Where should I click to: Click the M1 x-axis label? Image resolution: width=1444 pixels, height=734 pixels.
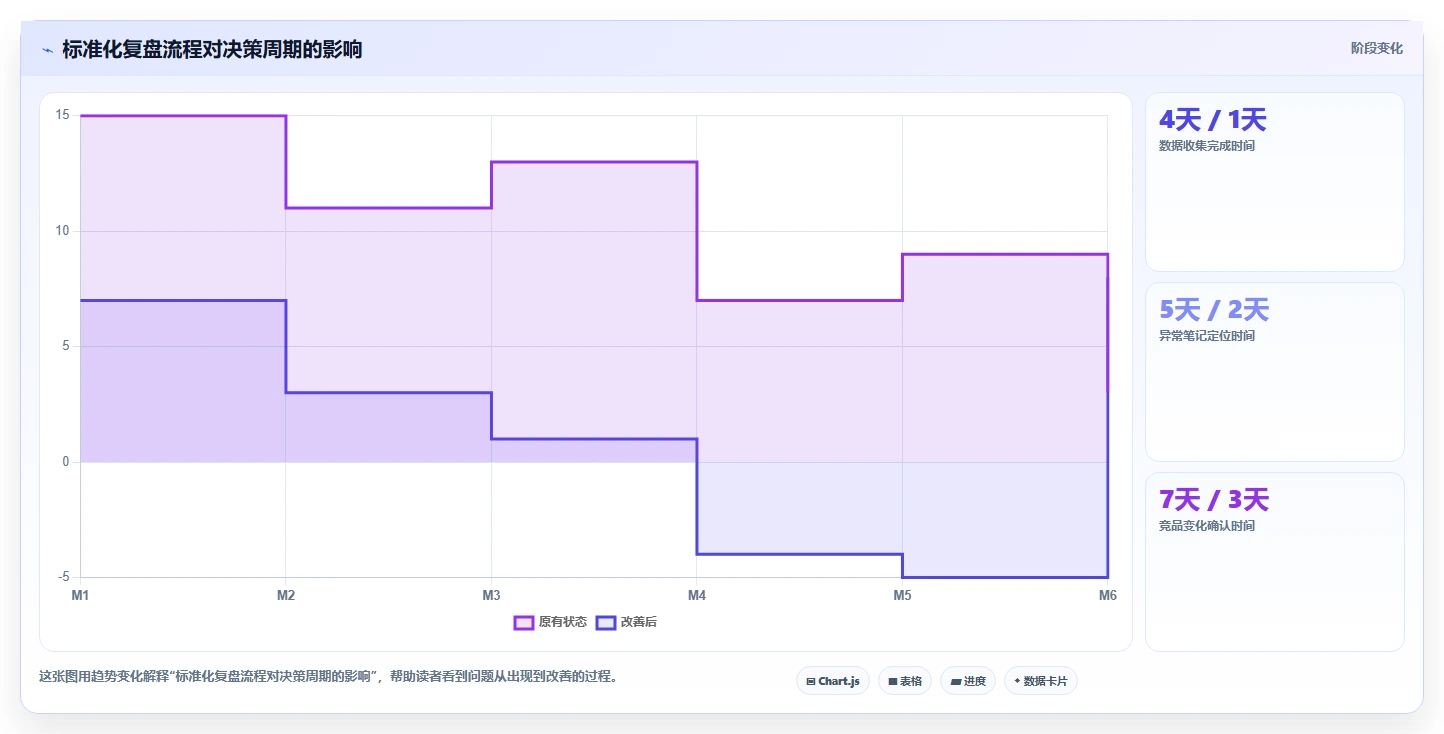tap(80, 596)
